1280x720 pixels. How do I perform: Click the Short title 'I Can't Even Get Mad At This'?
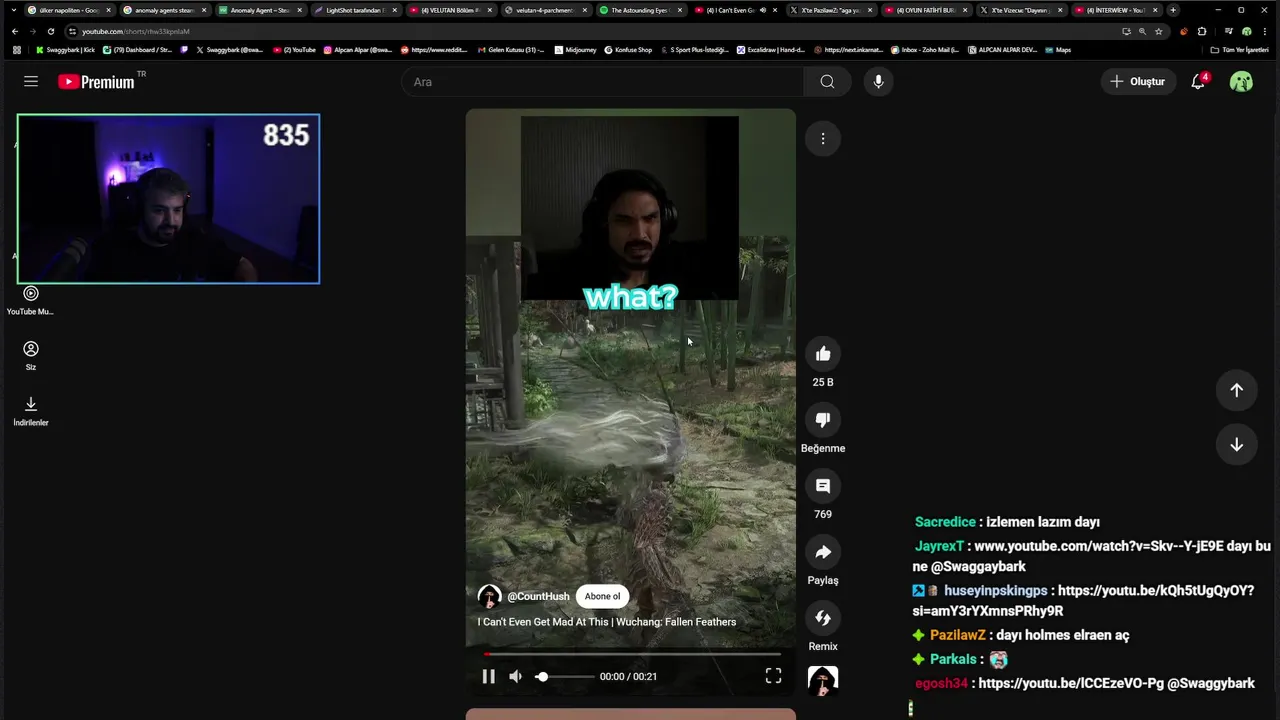pyautogui.click(x=606, y=622)
